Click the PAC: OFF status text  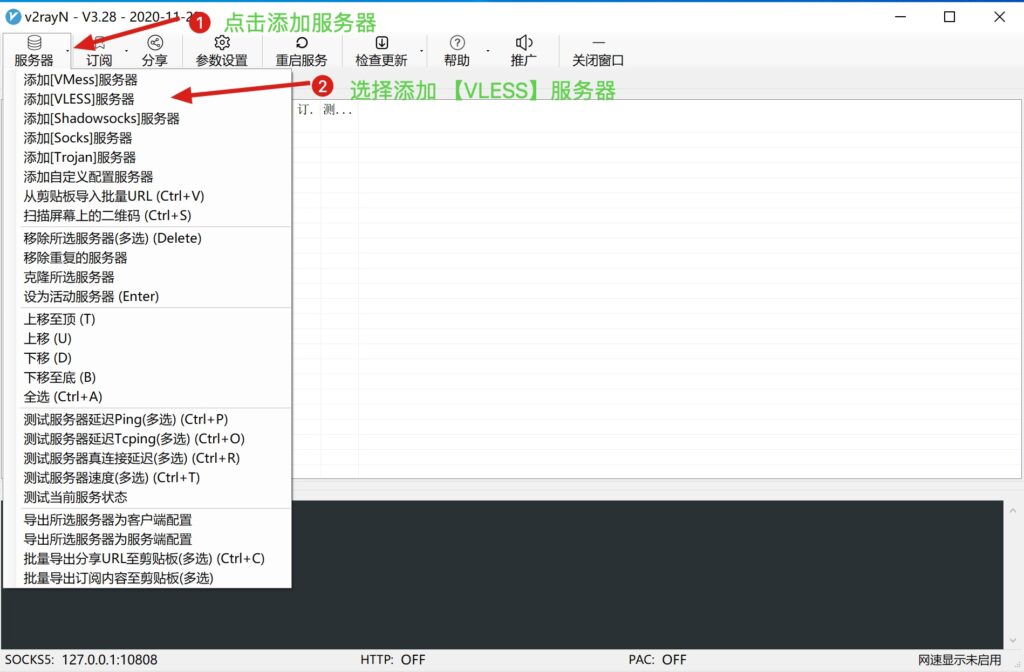[x=657, y=660]
